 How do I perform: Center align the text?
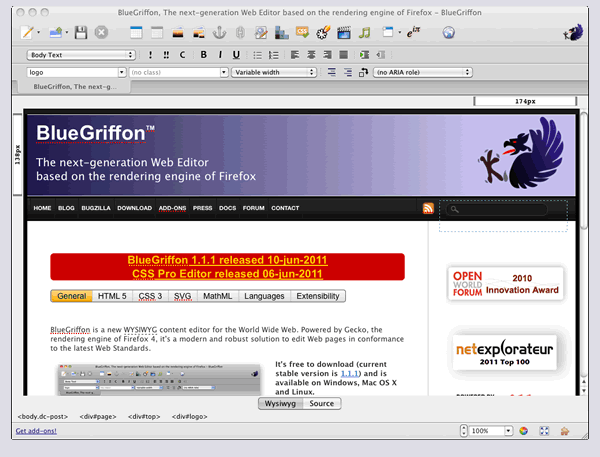[x=311, y=55]
